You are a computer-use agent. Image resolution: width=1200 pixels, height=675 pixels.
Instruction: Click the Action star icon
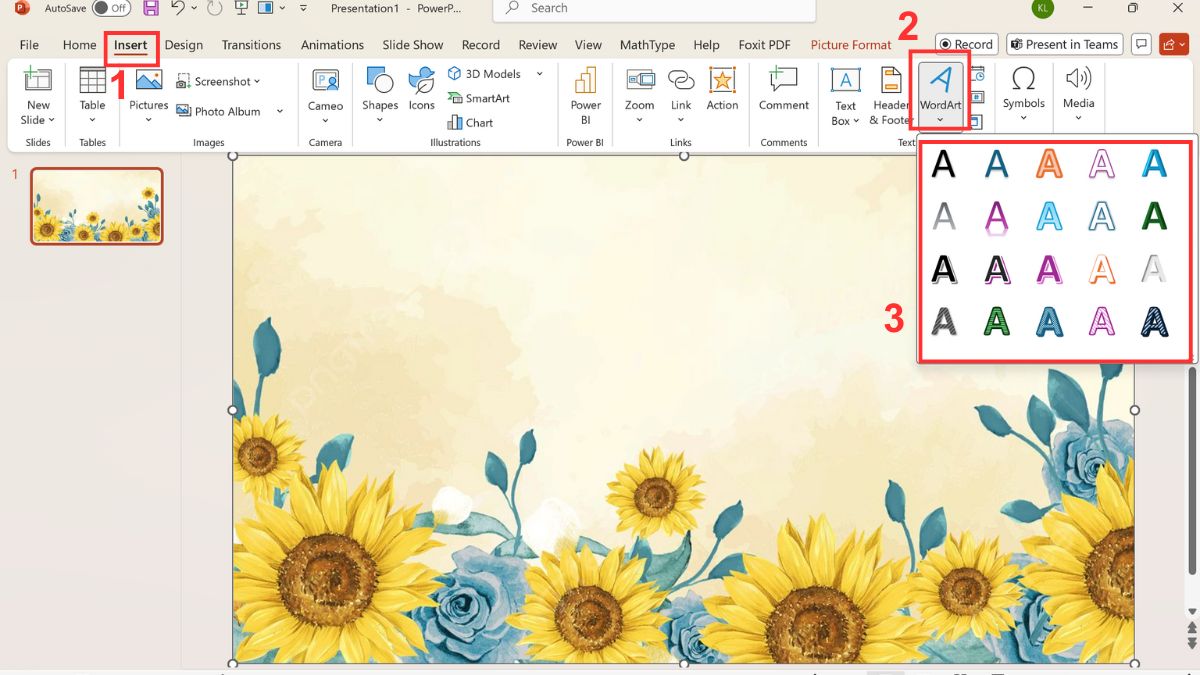point(722,81)
